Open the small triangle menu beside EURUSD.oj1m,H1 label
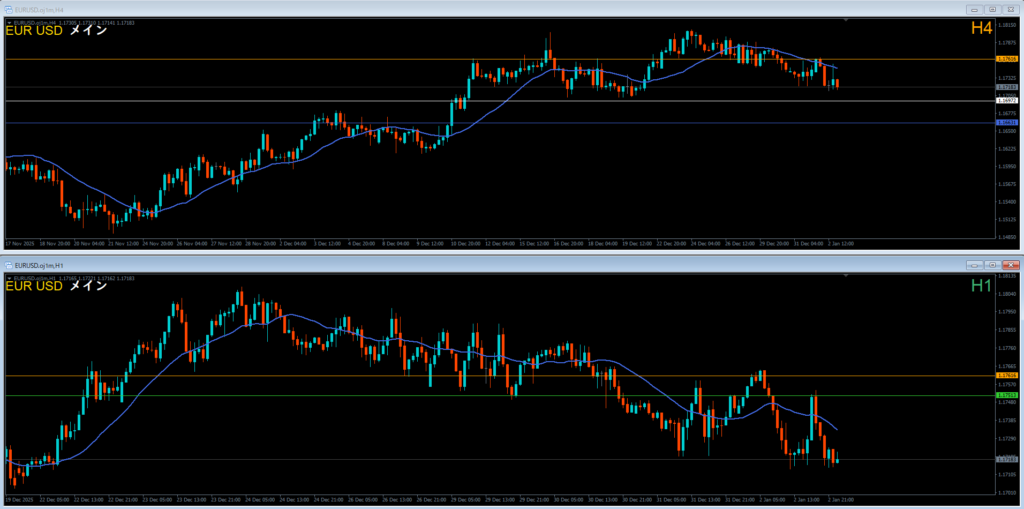The image size is (1024, 509). point(8,278)
